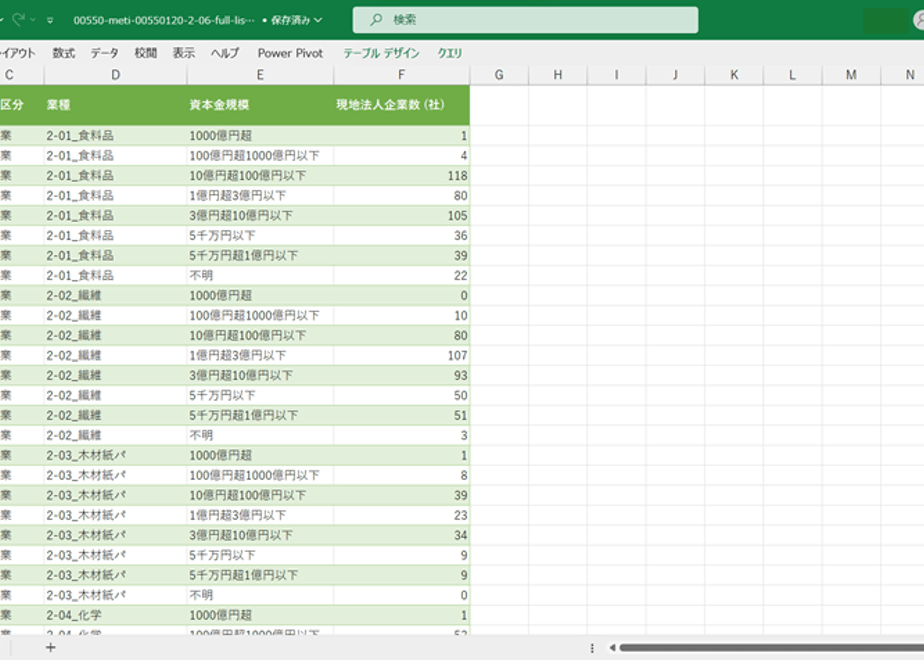Screen dimensions: 924x660
Task: Open the データ ribbon tab
Action: point(104,53)
